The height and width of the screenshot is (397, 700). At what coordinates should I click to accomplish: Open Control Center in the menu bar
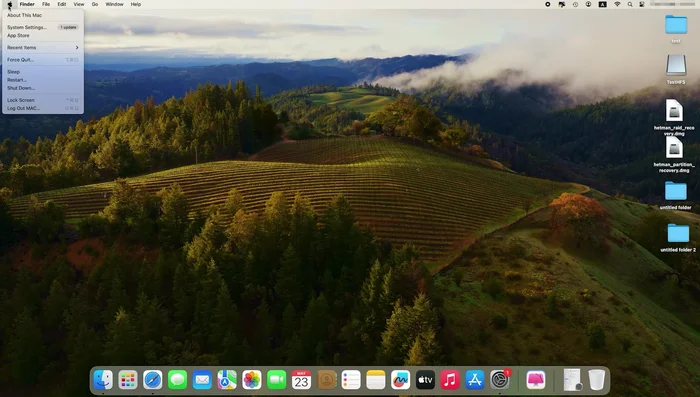pyautogui.click(x=642, y=4)
